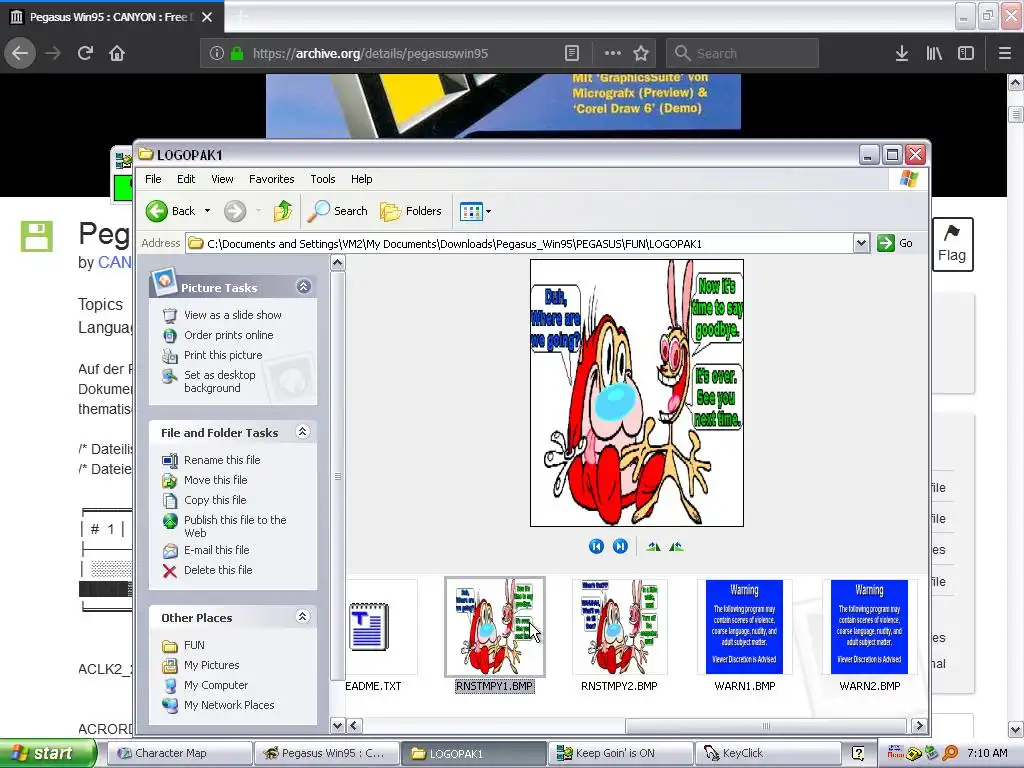
Task: Click the Flag button on archive page
Action: pos(952,244)
